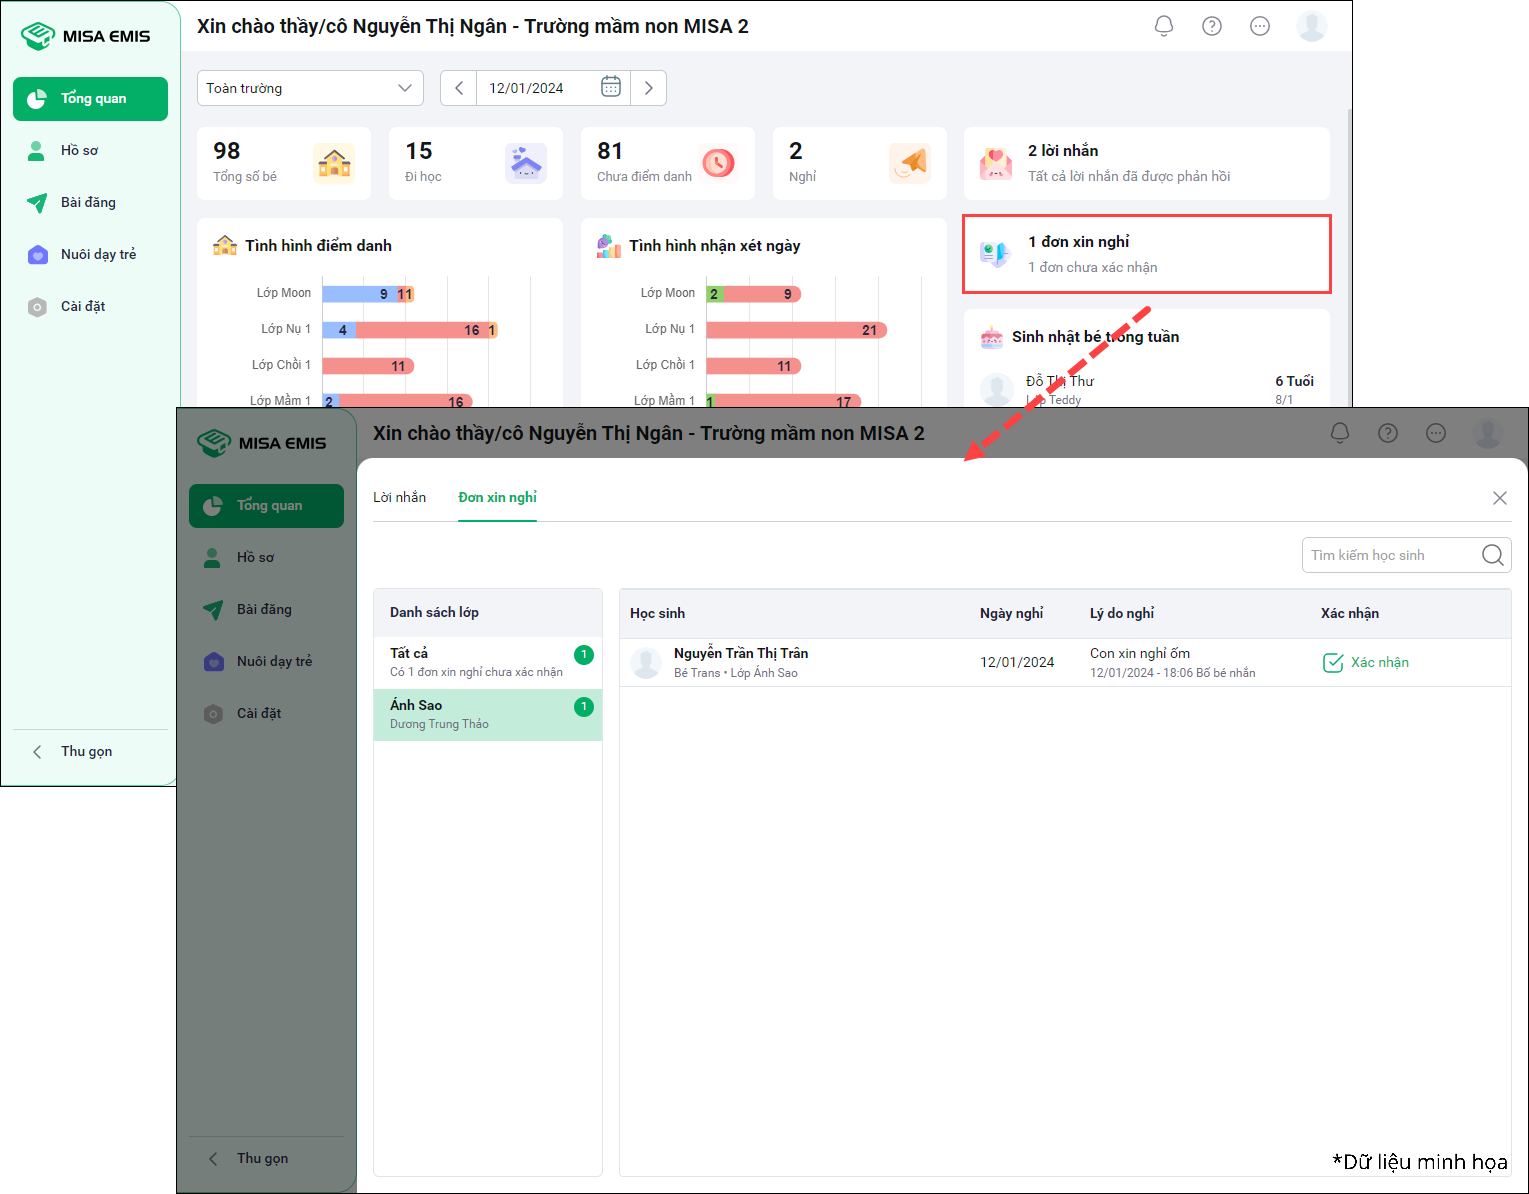Click the Tìm kiếm học sinh search field
1529x1194 pixels.
click(x=1390, y=555)
